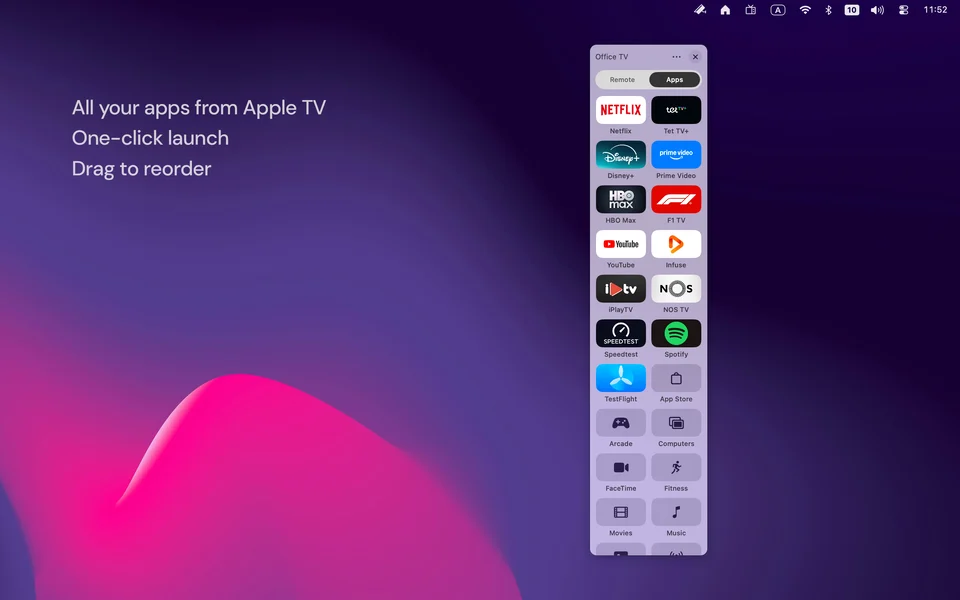Launch the Arcade app

click(x=621, y=423)
